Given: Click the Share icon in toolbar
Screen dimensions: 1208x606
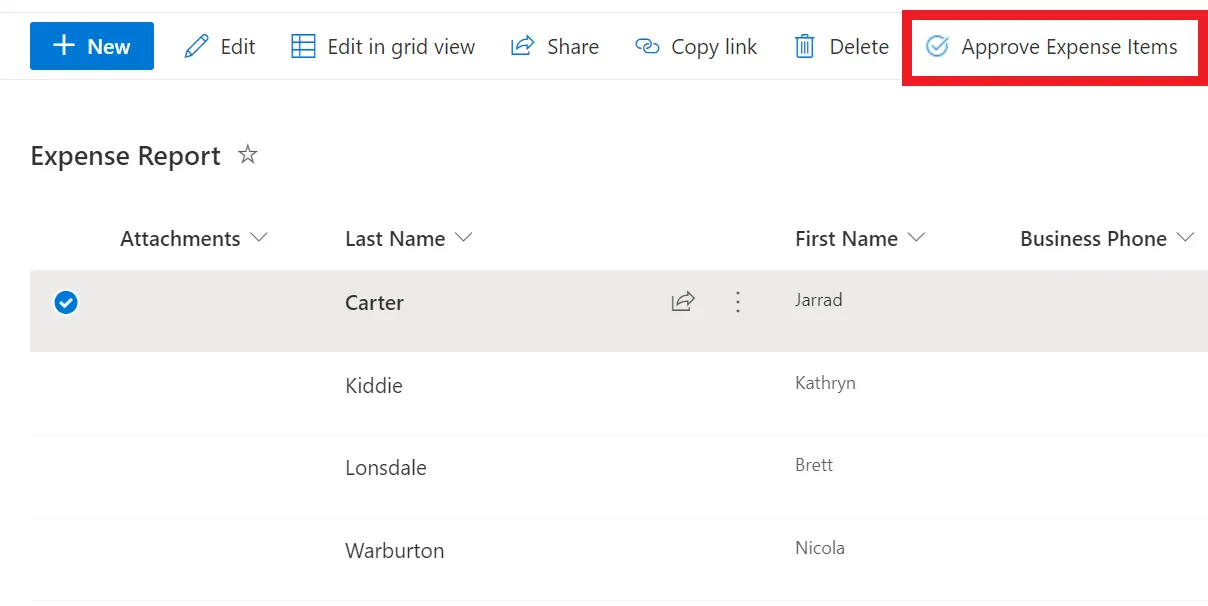Looking at the screenshot, I should [x=523, y=46].
